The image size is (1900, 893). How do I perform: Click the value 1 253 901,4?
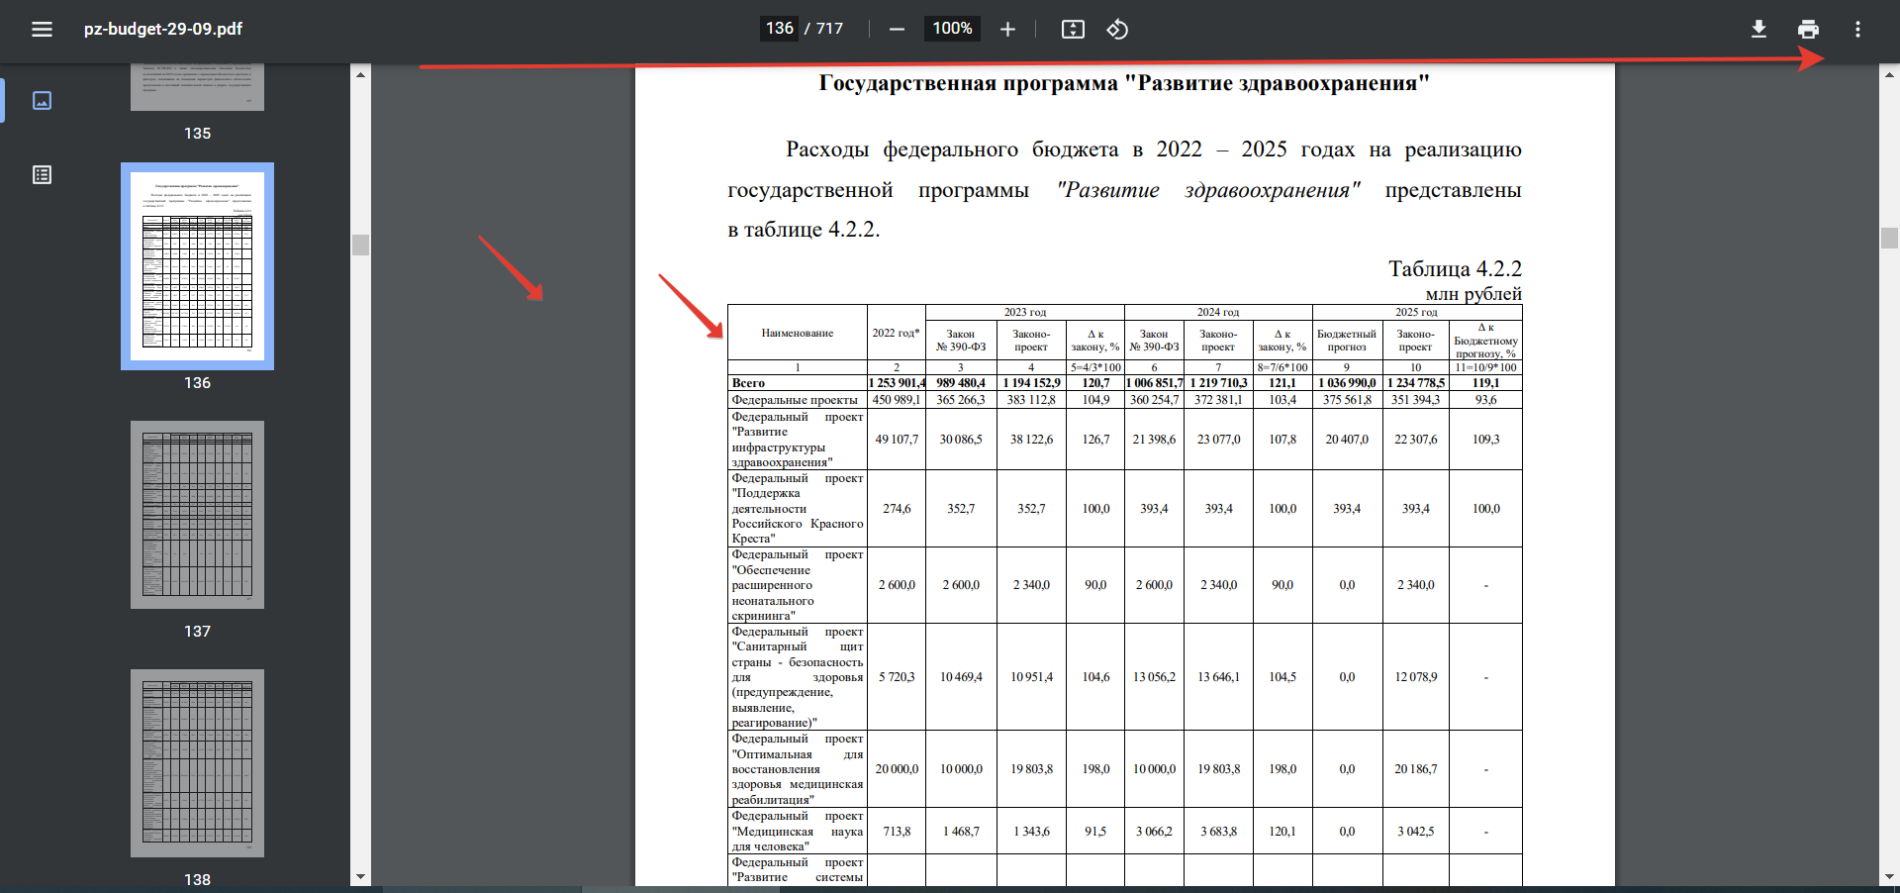(x=897, y=383)
